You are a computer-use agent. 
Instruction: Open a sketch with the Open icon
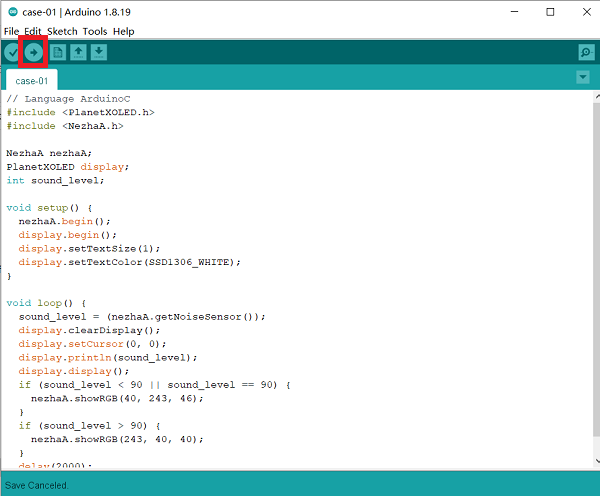78,52
